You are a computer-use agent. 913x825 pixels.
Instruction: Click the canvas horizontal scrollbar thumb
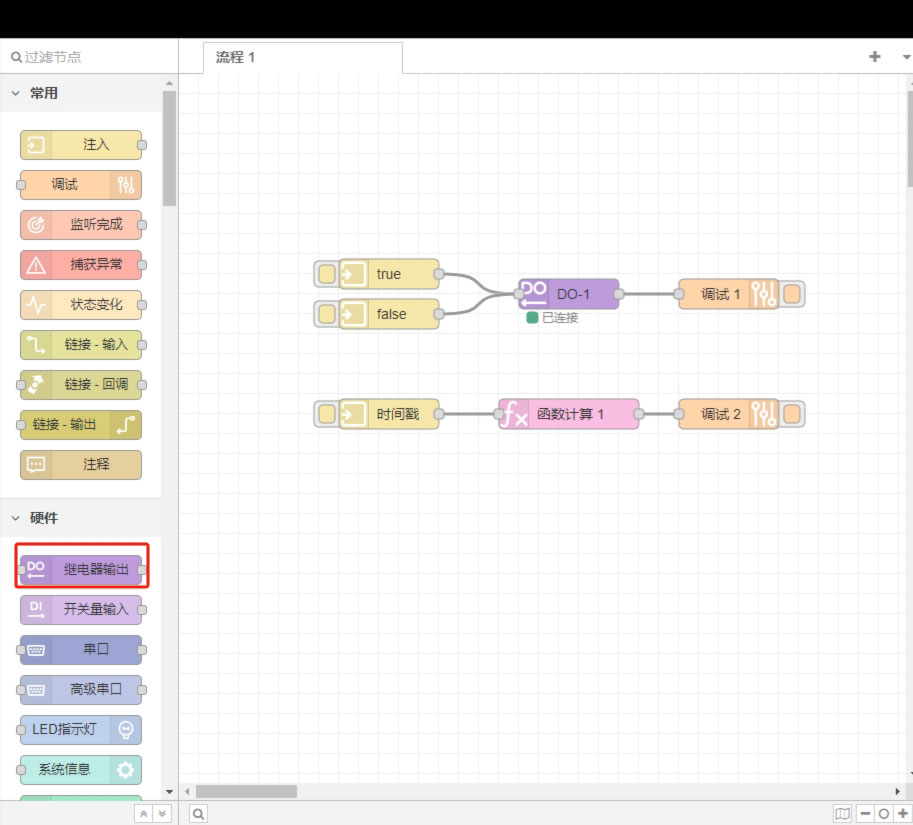[x=246, y=791]
